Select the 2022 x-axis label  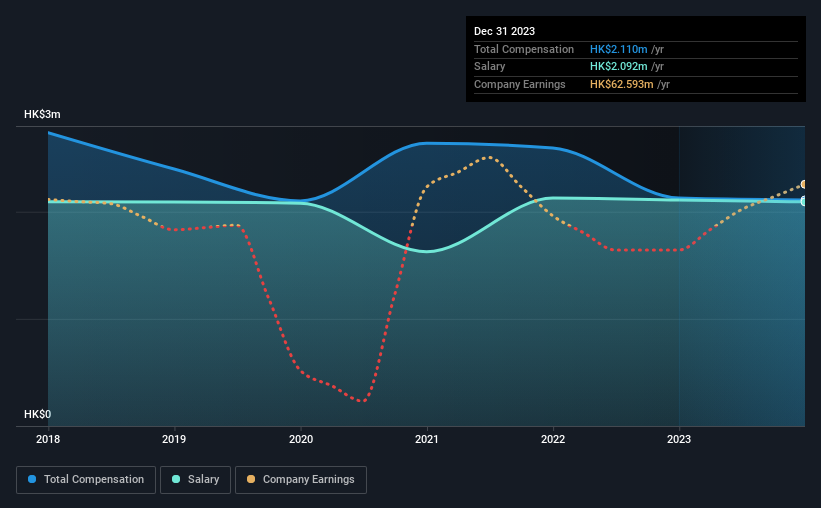pos(553,439)
